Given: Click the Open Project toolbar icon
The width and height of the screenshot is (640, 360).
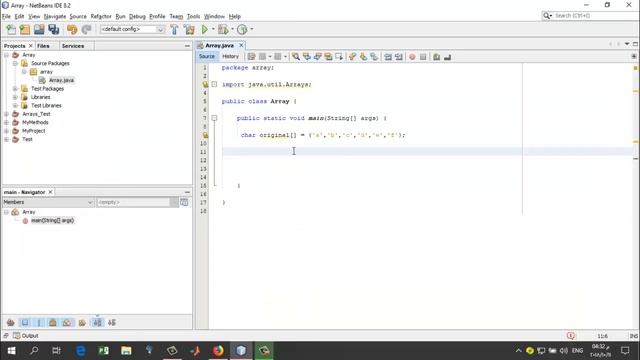Looking at the screenshot, I should pos(39,29).
